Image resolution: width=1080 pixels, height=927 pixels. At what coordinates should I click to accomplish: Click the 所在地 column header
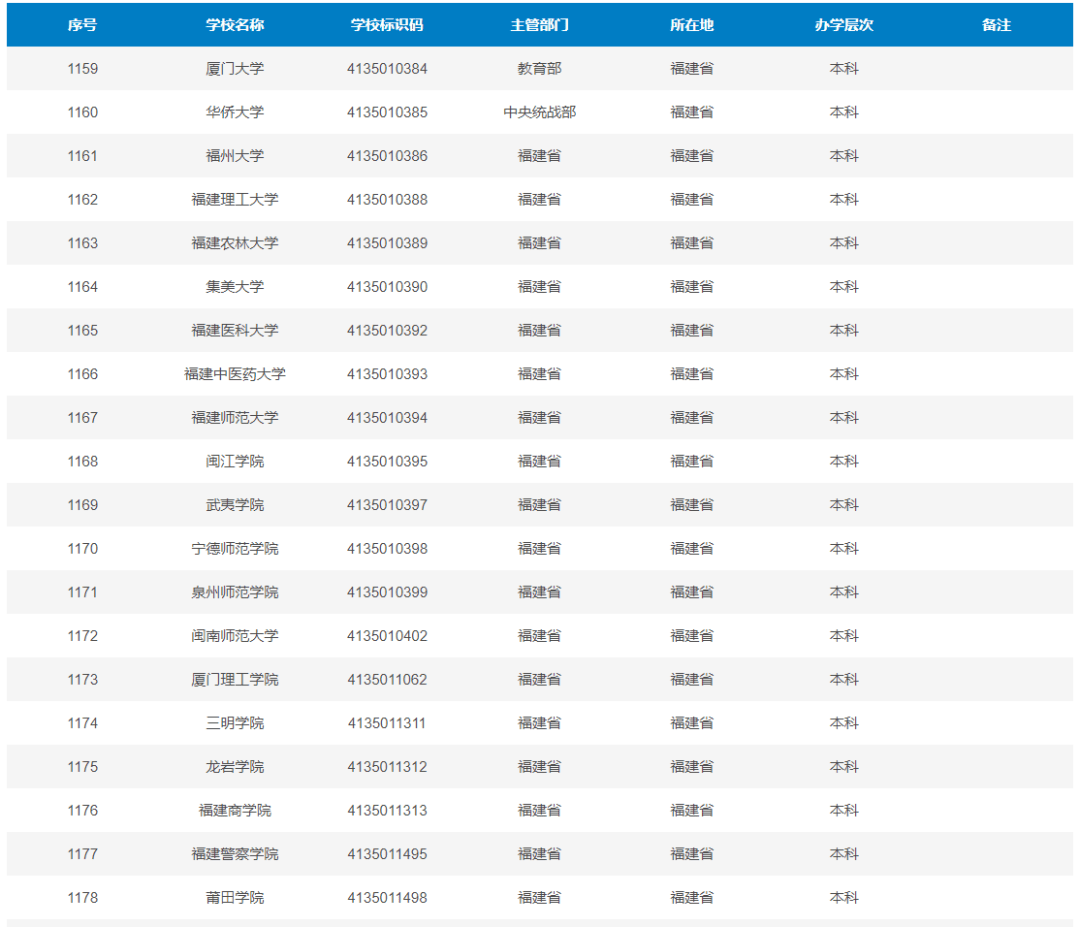click(692, 25)
